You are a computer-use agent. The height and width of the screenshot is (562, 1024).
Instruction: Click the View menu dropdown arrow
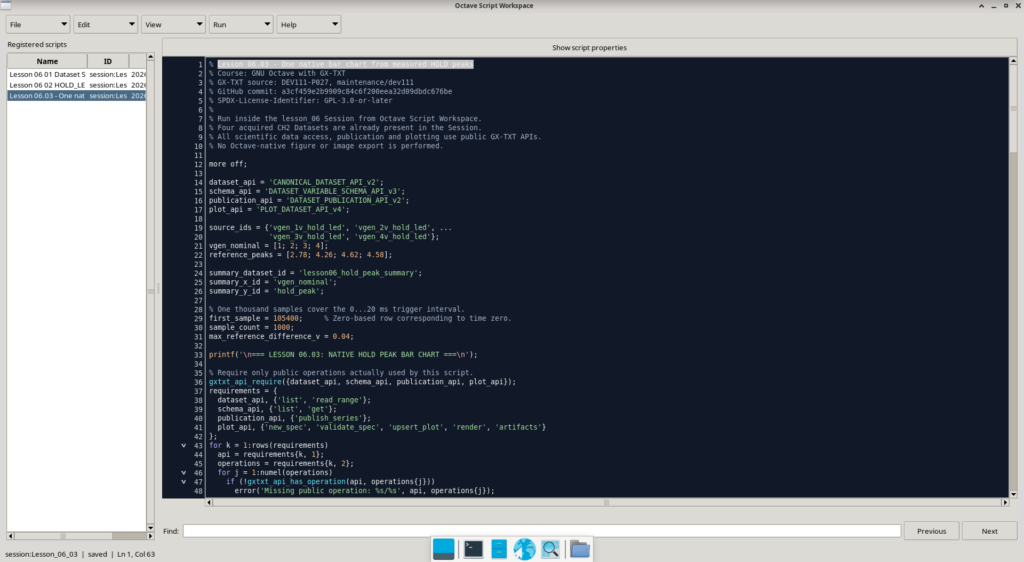[x=199, y=24]
